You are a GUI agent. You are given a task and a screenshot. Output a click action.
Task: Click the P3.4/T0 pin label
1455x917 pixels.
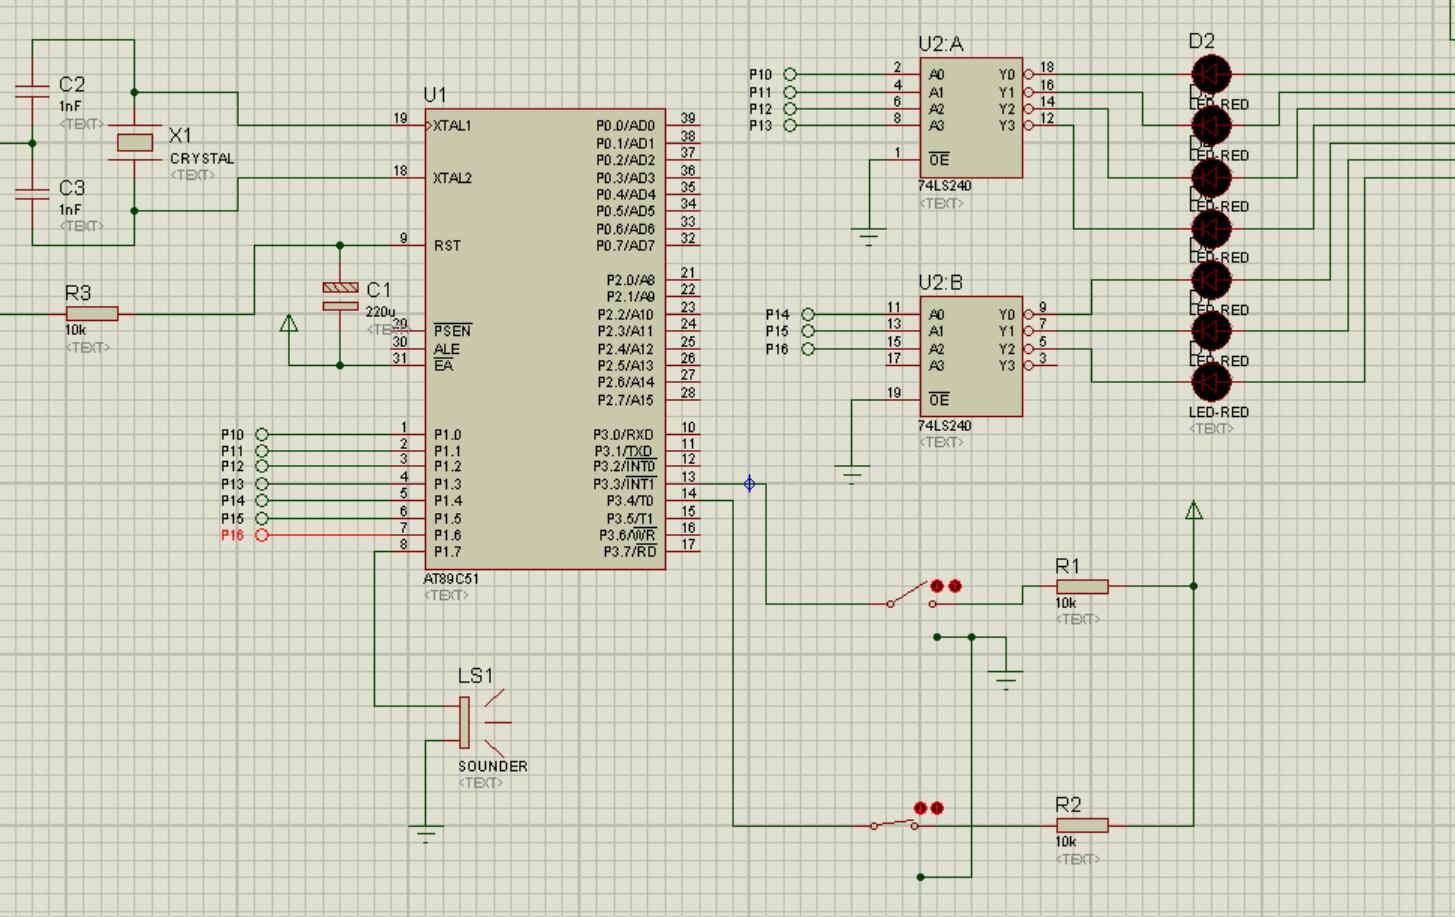pyautogui.click(x=630, y=501)
